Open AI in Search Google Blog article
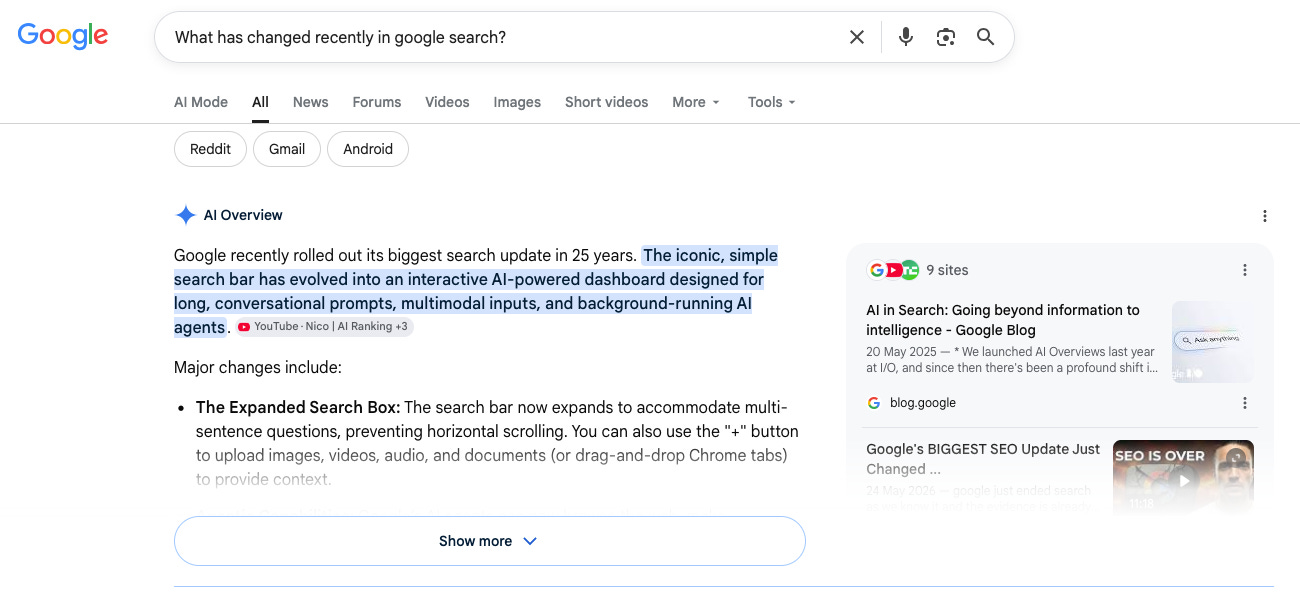The image size is (1300, 603). click(1003, 320)
